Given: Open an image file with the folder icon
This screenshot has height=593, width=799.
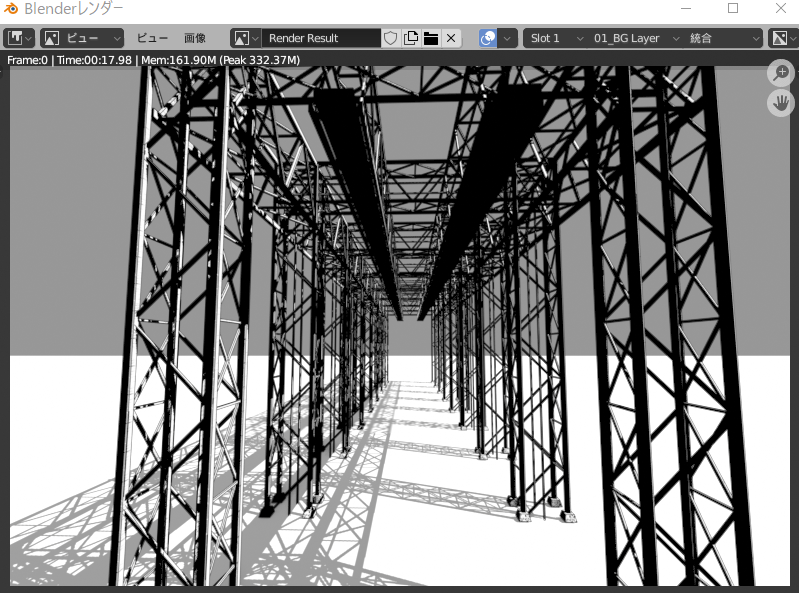Looking at the screenshot, I should point(431,38).
